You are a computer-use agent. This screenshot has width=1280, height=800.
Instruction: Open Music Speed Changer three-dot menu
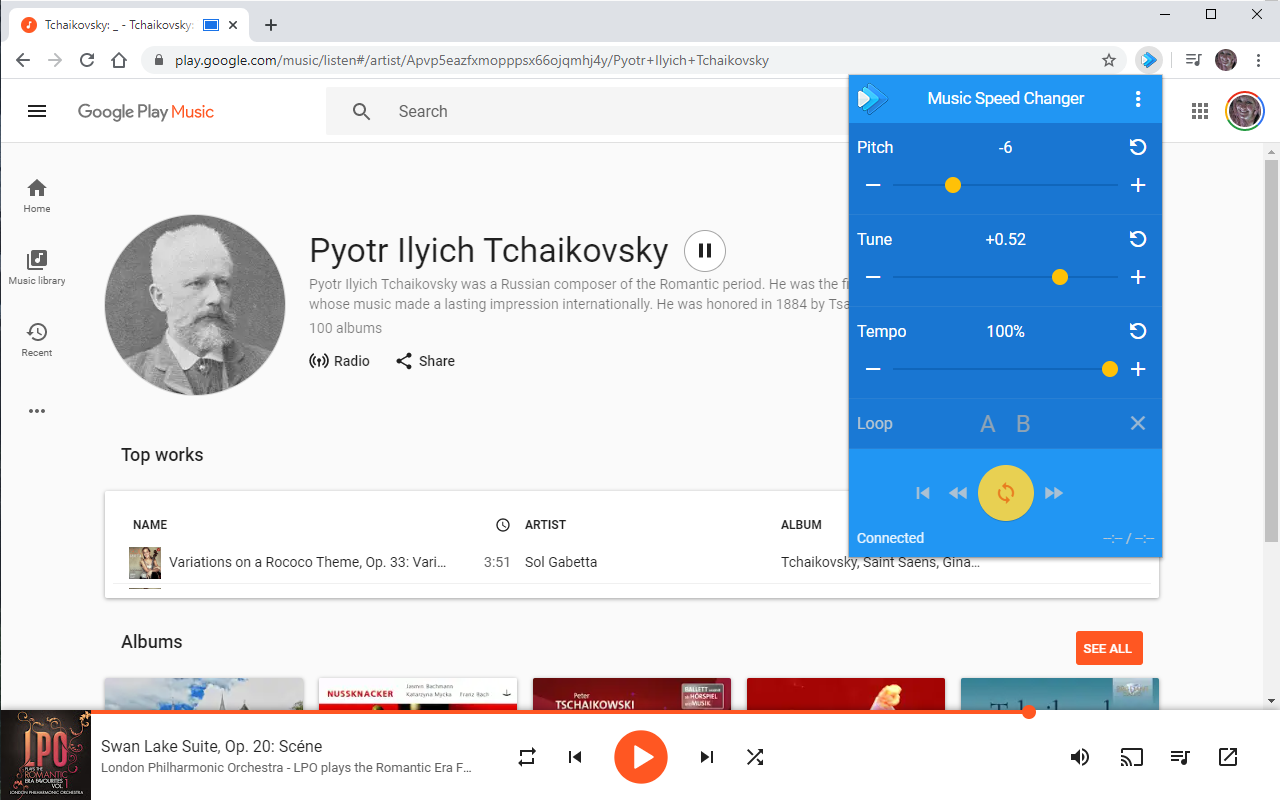(1138, 98)
